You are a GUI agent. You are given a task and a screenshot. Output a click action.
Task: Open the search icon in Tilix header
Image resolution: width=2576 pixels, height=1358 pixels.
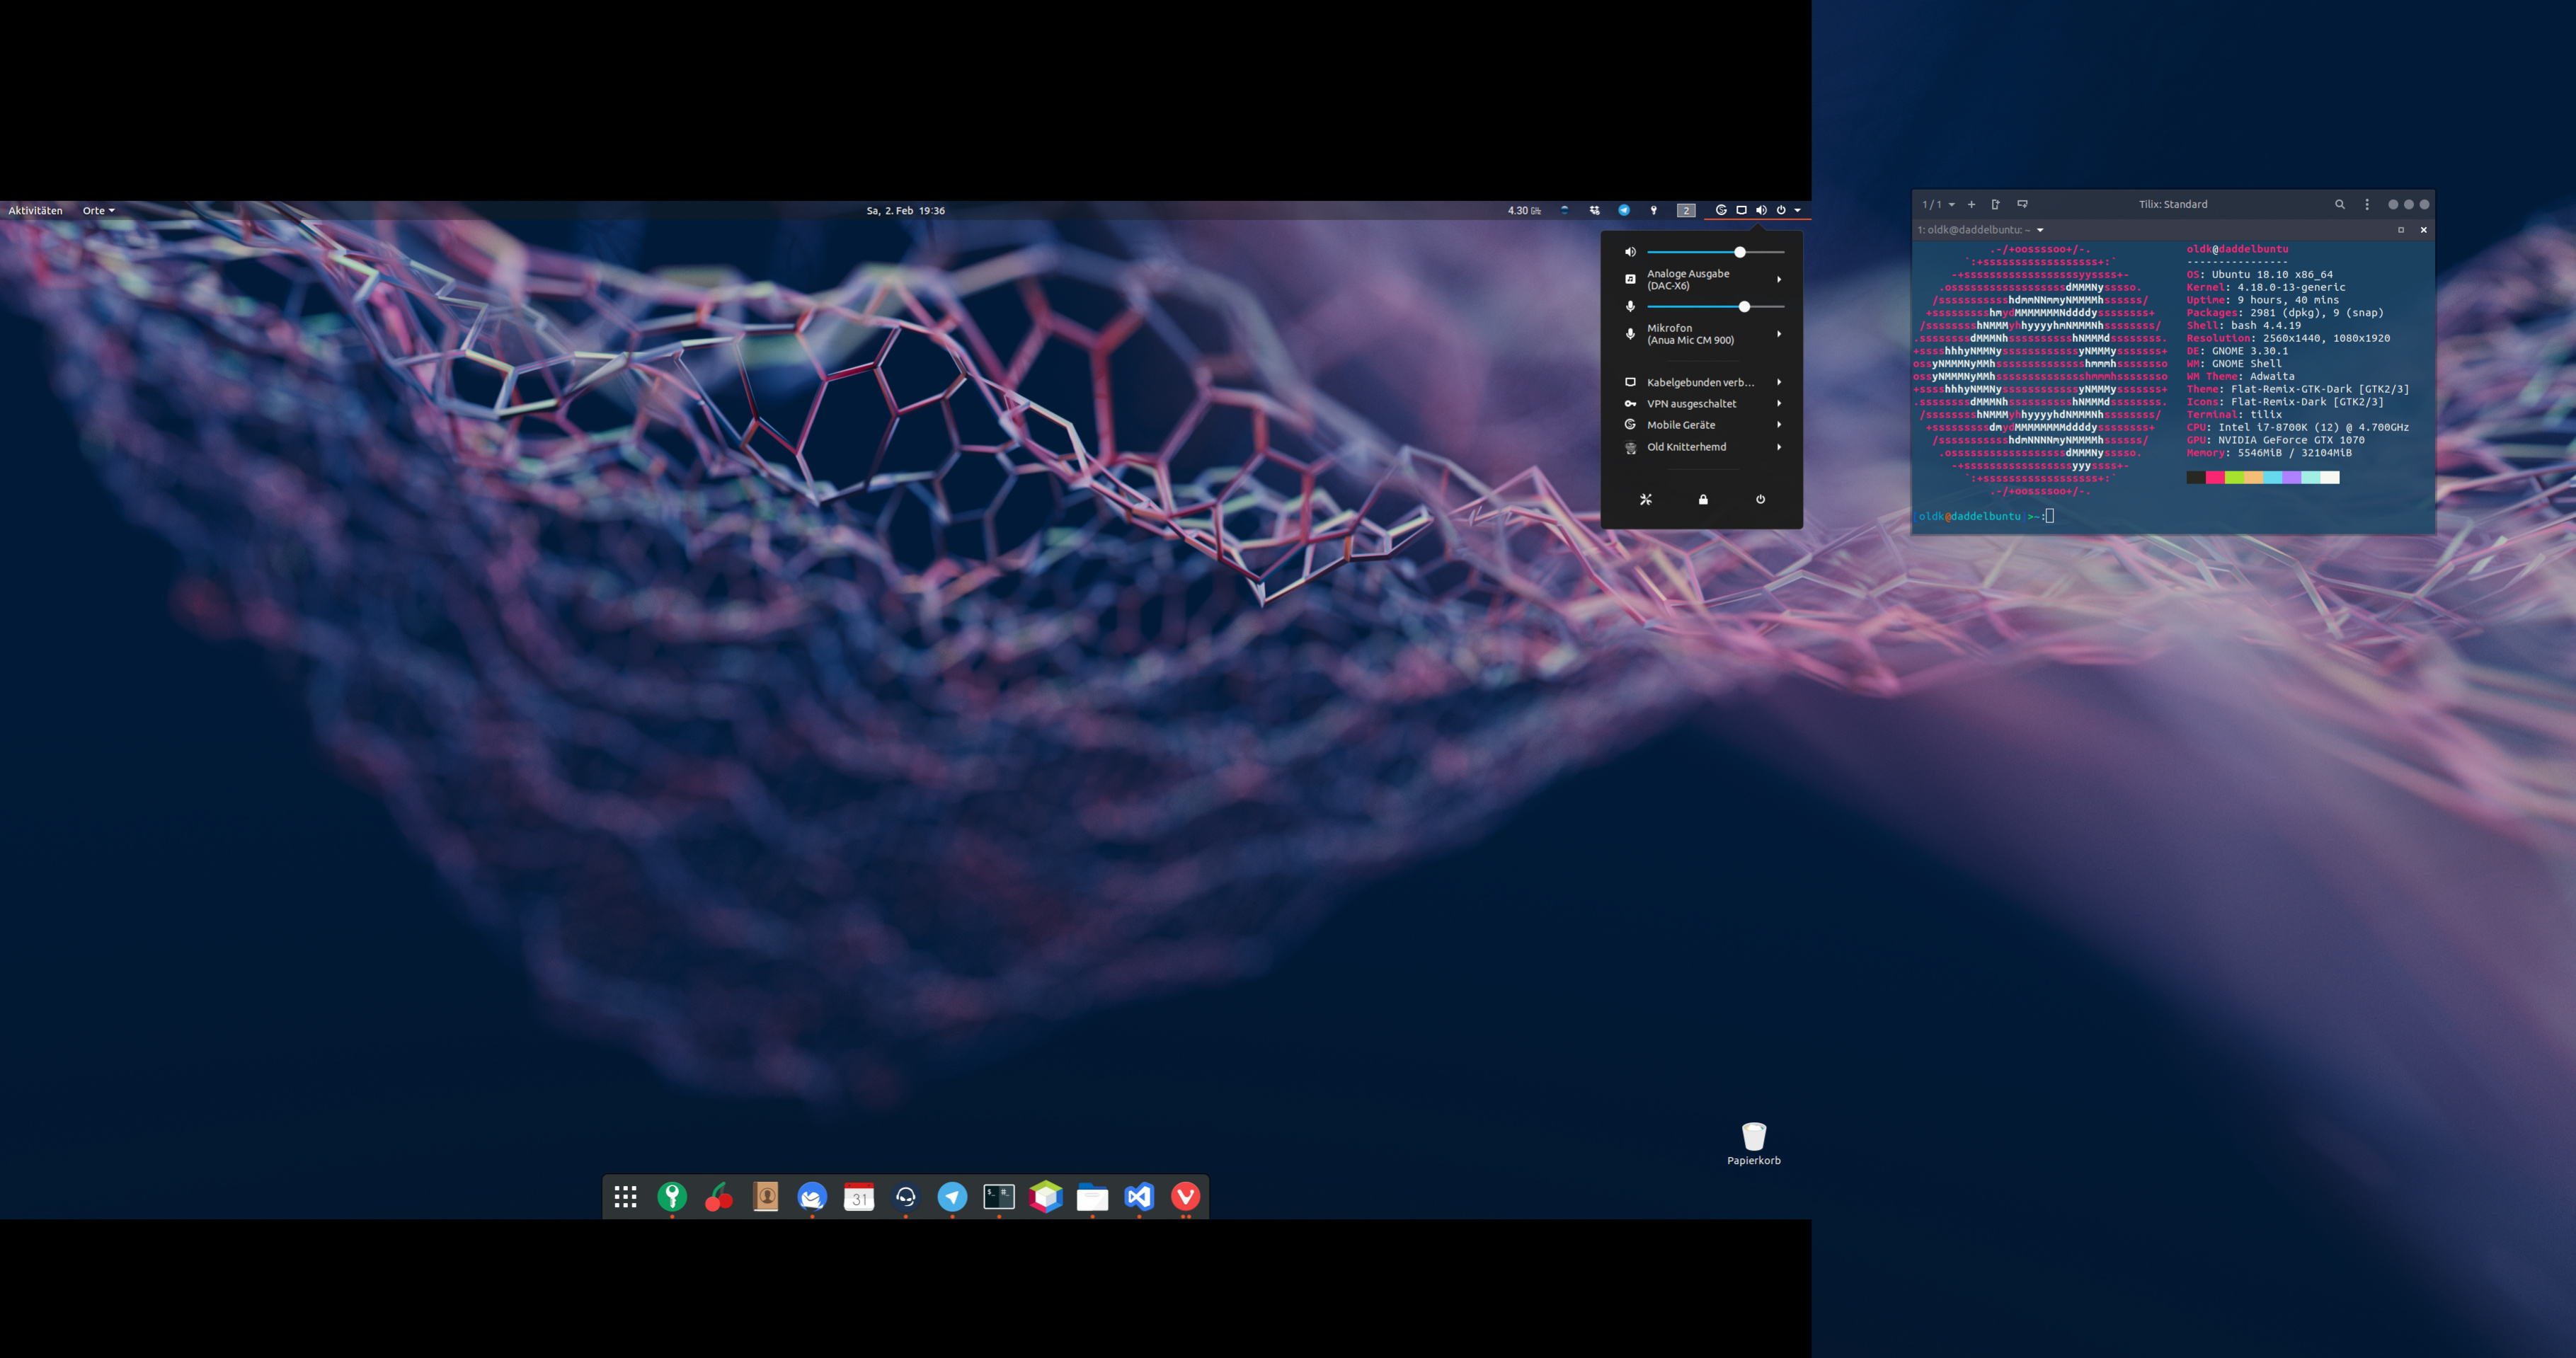pyautogui.click(x=2340, y=204)
